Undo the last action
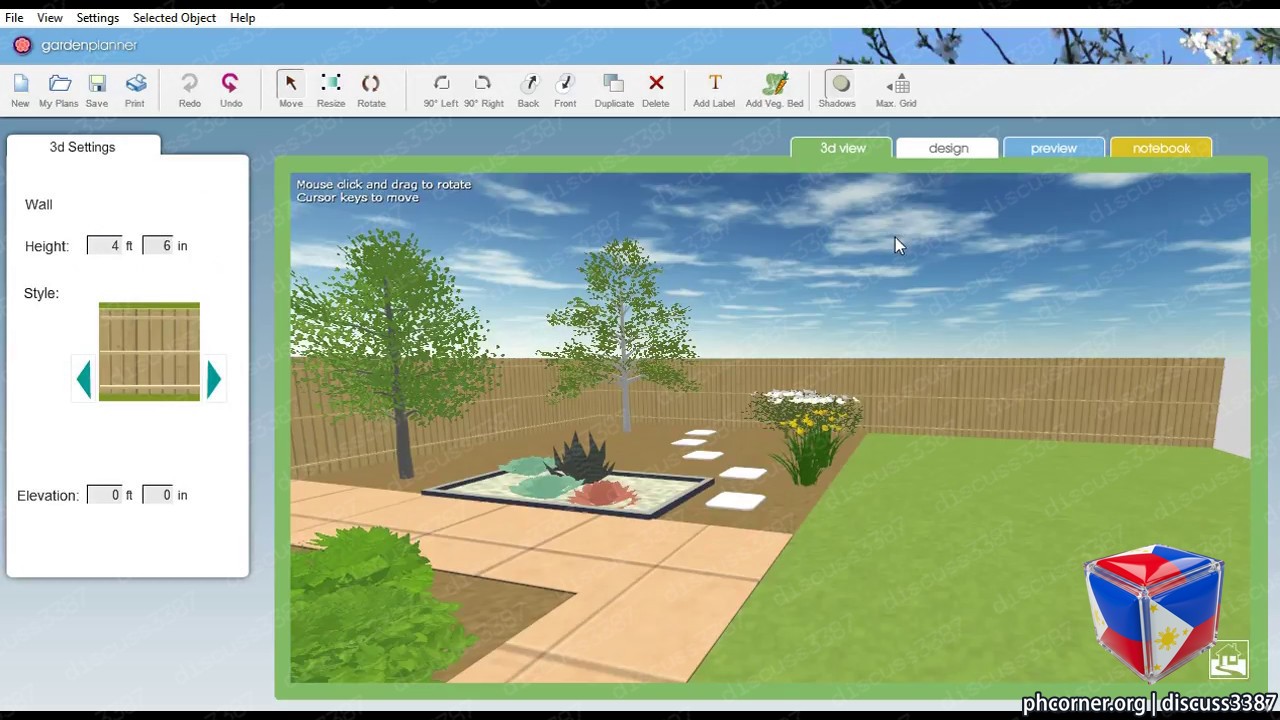The height and width of the screenshot is (720, 1280). click(231, 90)
